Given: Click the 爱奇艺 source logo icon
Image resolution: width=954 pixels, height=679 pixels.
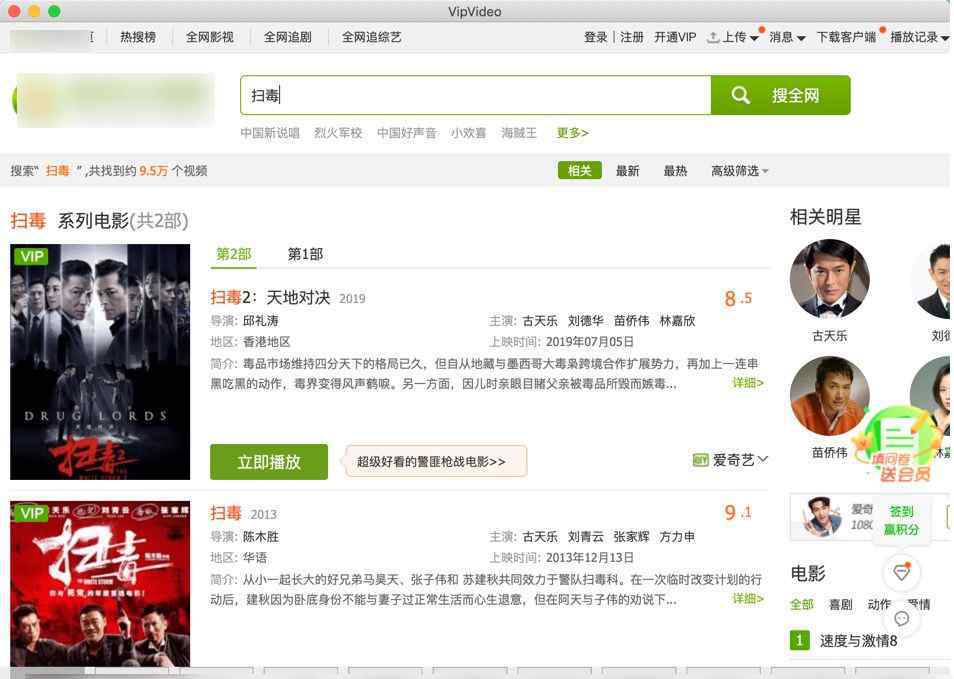Looking at the screenshot, I should point(700,461).
